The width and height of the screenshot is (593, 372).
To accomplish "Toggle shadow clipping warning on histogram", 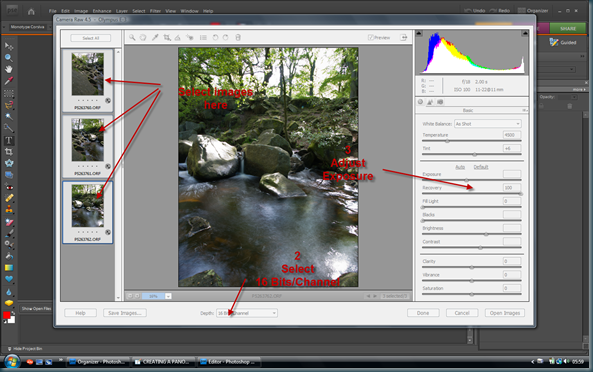I will coord(419,34).
